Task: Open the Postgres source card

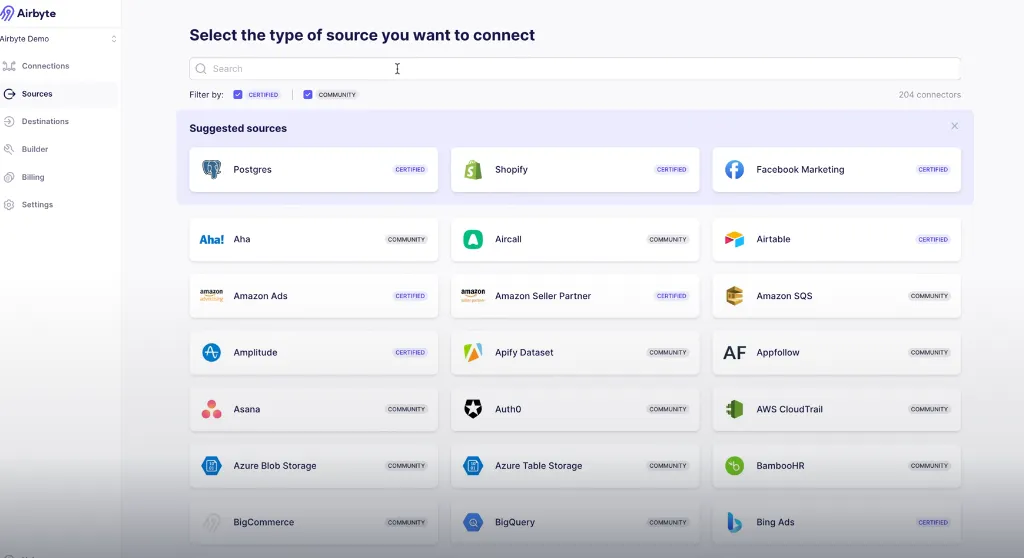Action: 313,169
